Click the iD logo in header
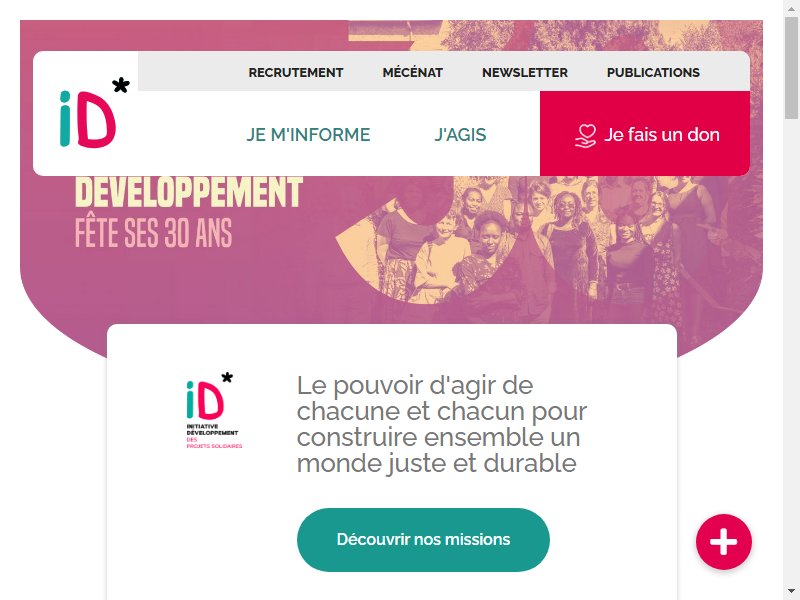 pyautogui.click(x=94, y=113)
